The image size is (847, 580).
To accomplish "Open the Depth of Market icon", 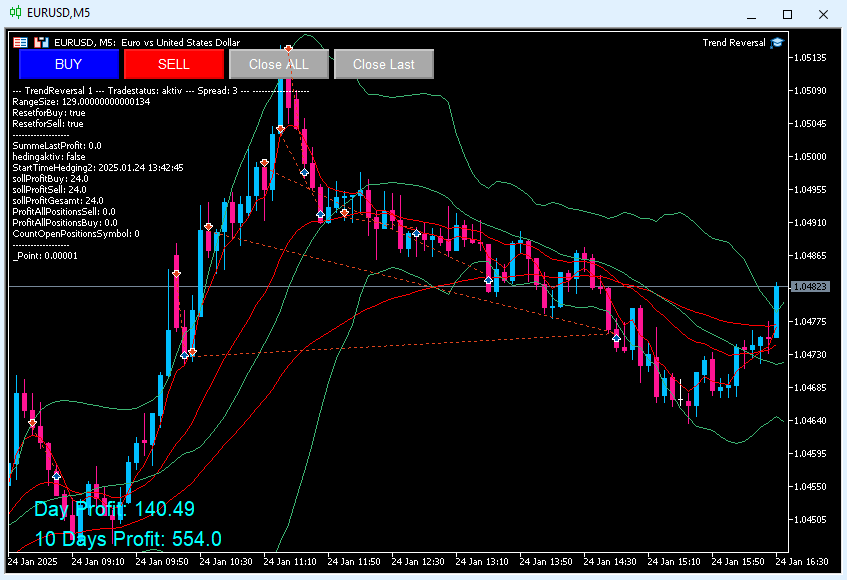I will 41,42.
